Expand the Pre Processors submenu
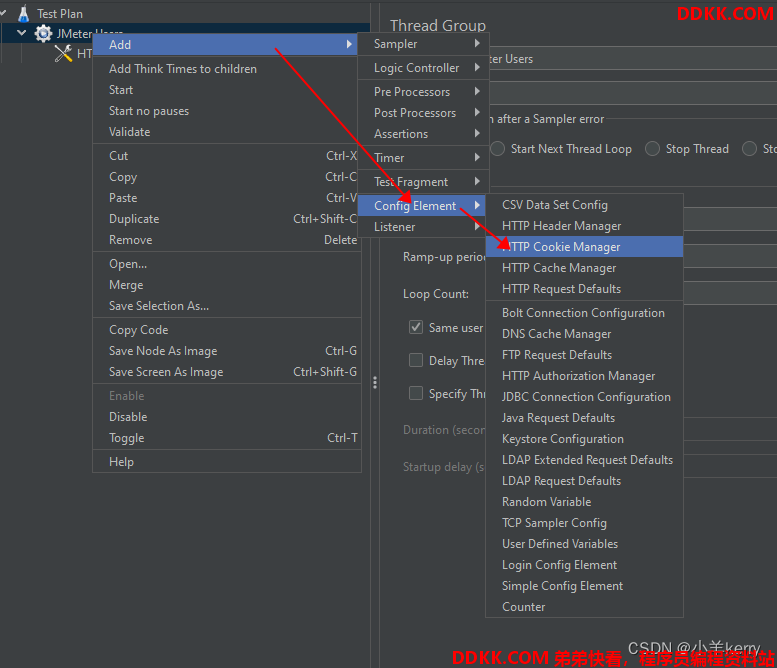 pyautogui.click(x=423, y=92)
